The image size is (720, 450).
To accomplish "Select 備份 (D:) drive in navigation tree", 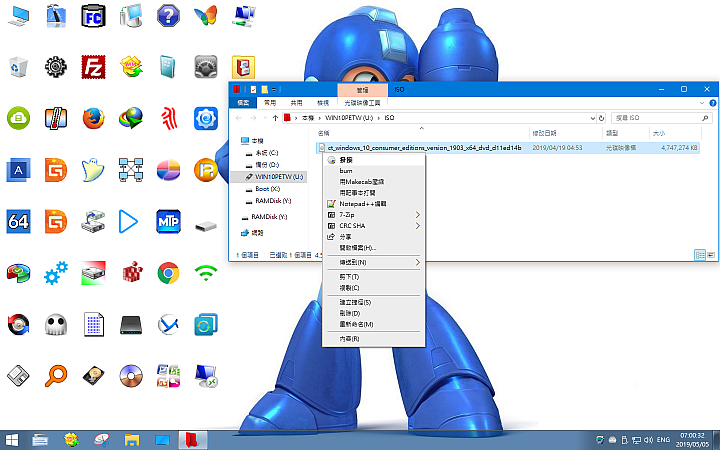I will click(267, 165).
